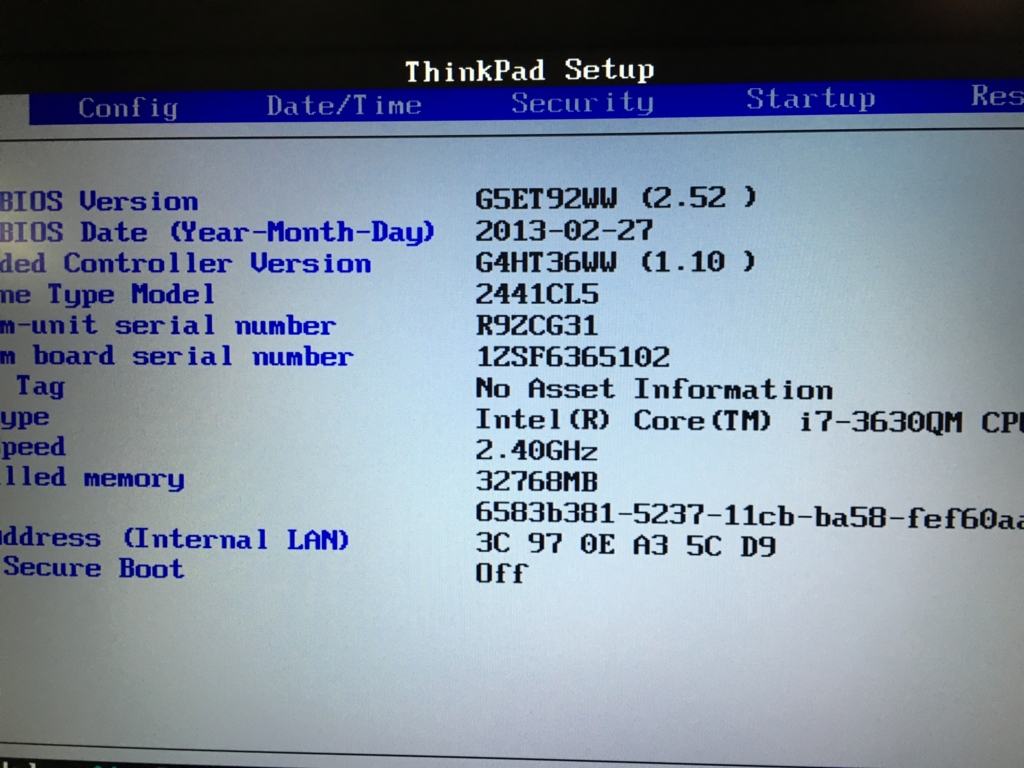Click CPU speed value 2.40GHz
This screenshot has height=768, width=1024.
[x=536, y=451]
